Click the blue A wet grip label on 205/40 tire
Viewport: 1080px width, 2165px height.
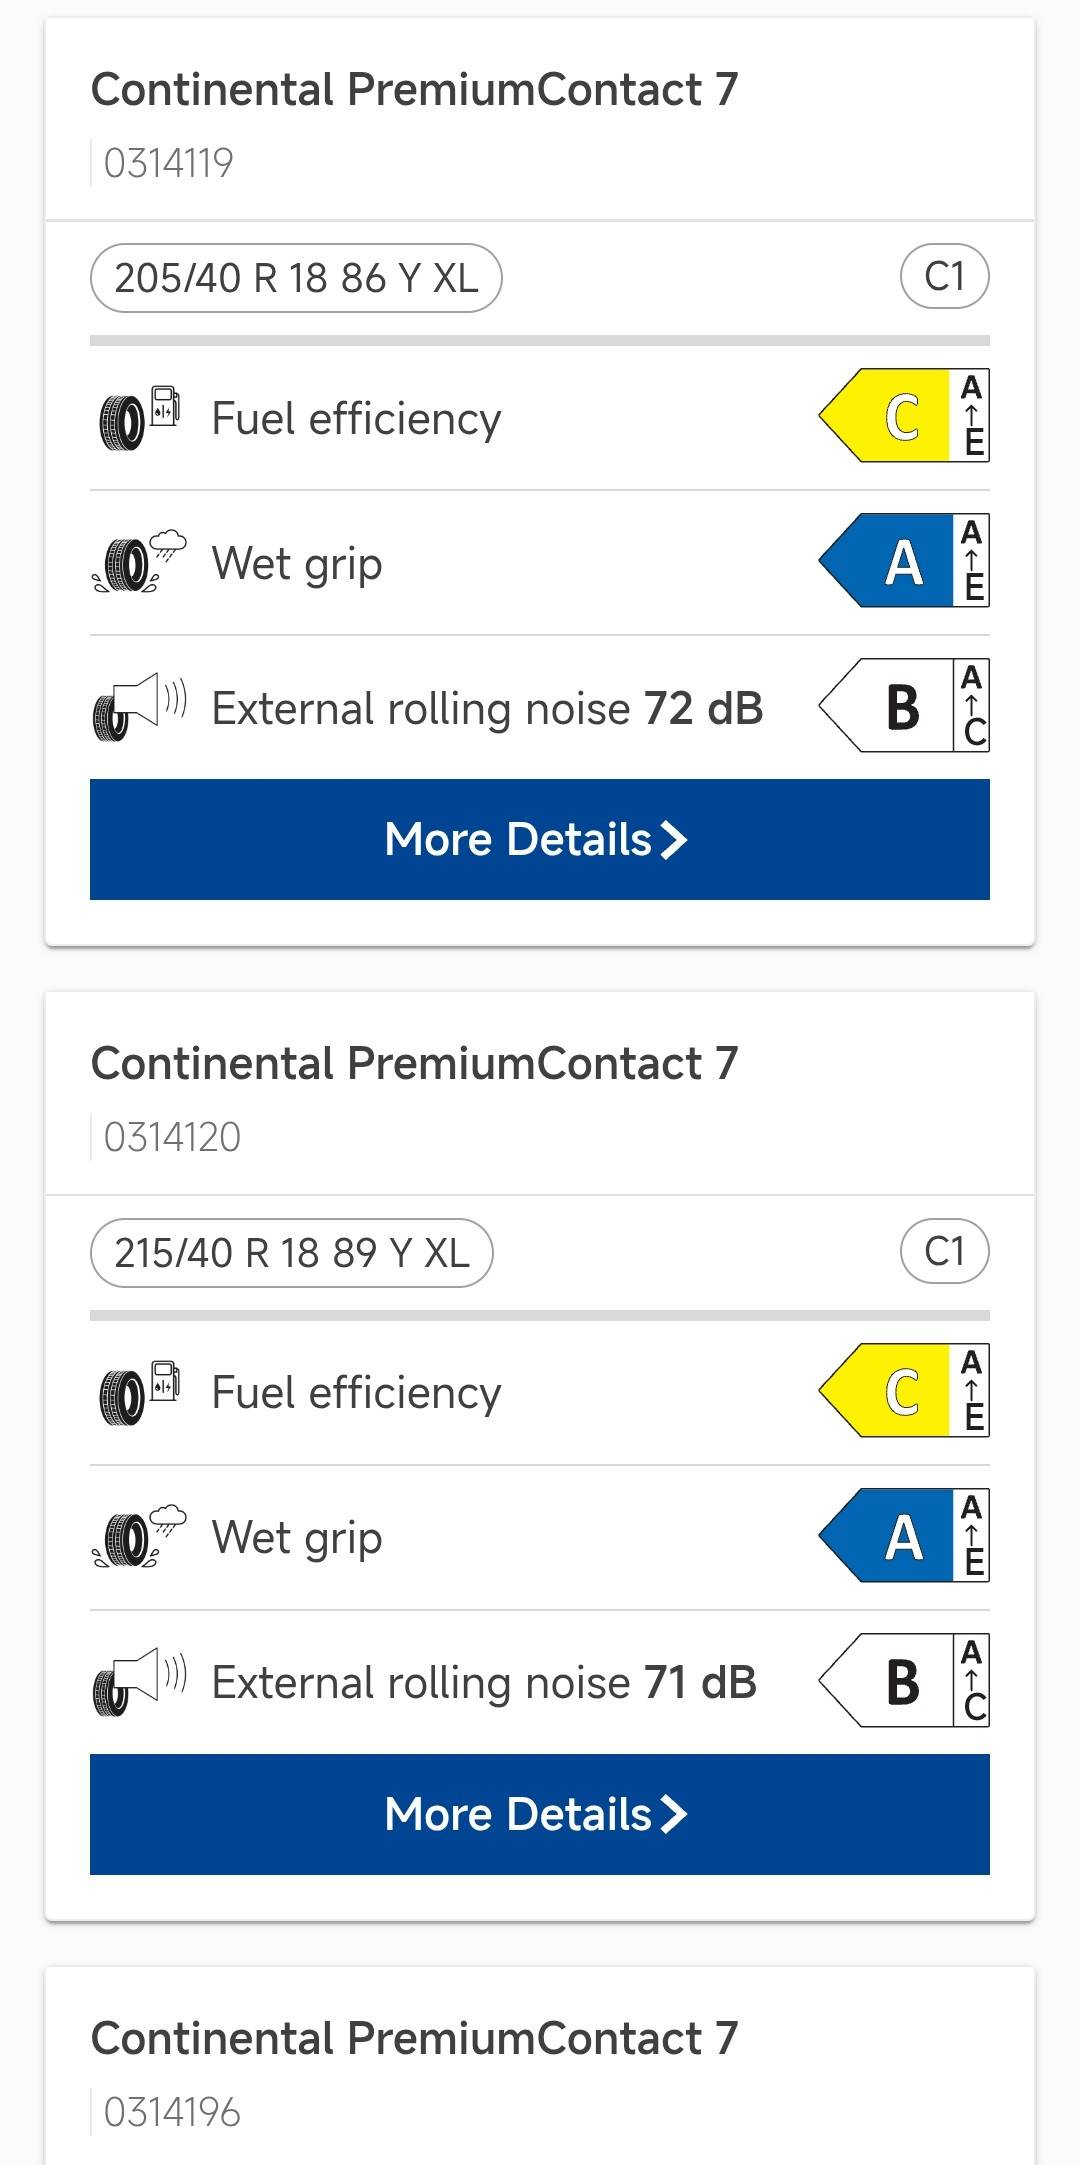(x=903, y=561)
